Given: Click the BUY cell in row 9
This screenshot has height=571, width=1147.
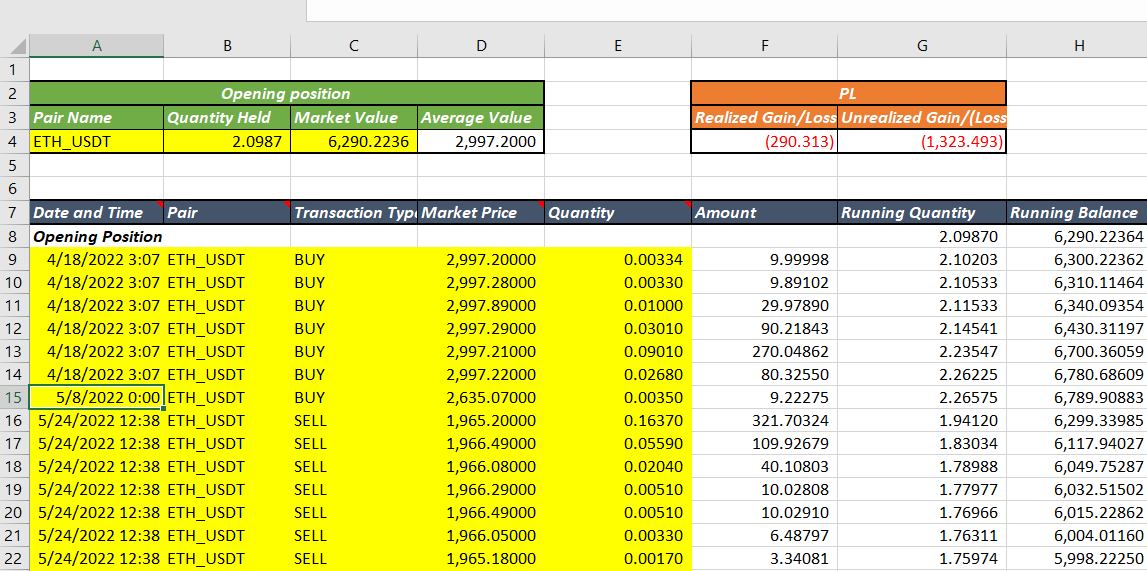Looking at the screenshot, I should tap(354, 260).
